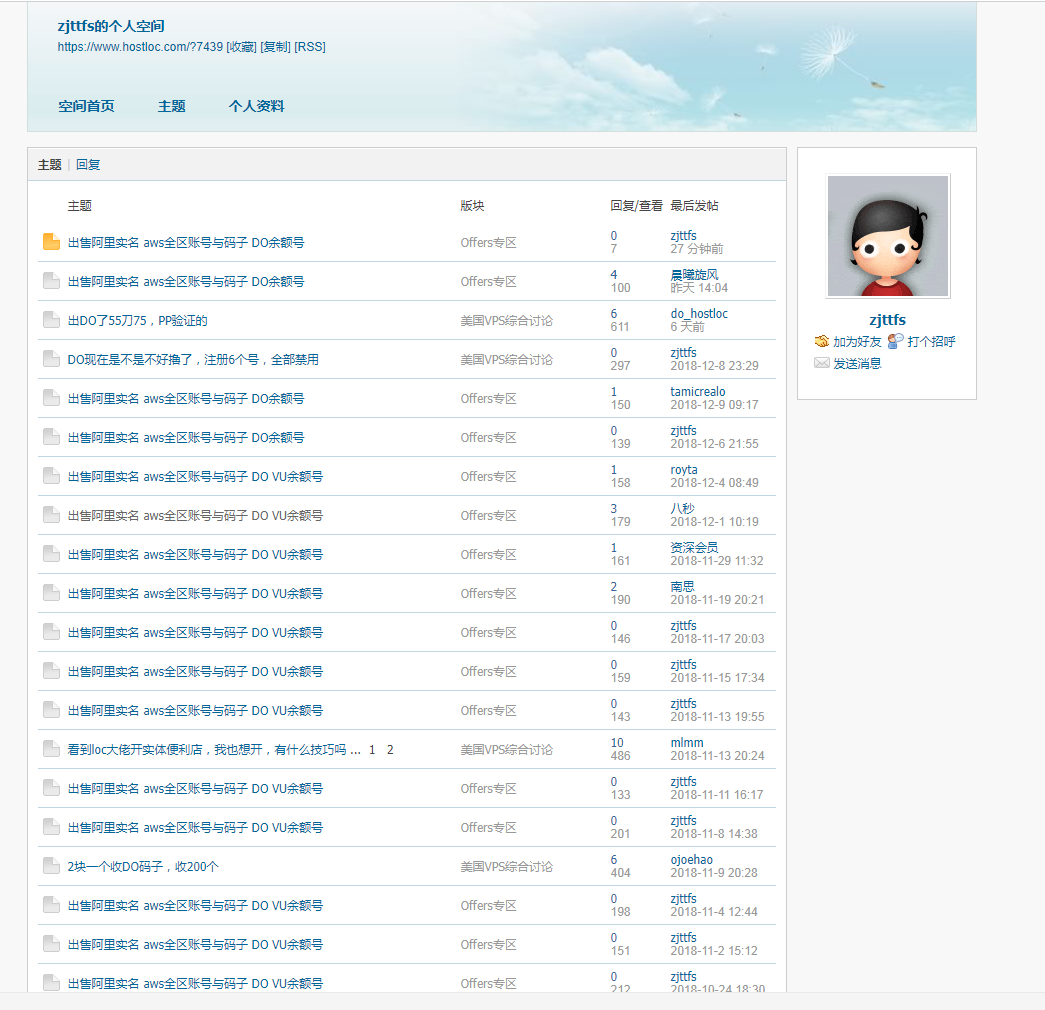Click thread icon beside DO现在是不是不好撸了 row
The height and width of the screenshot is (1010, 1045).
coord(51,359)
